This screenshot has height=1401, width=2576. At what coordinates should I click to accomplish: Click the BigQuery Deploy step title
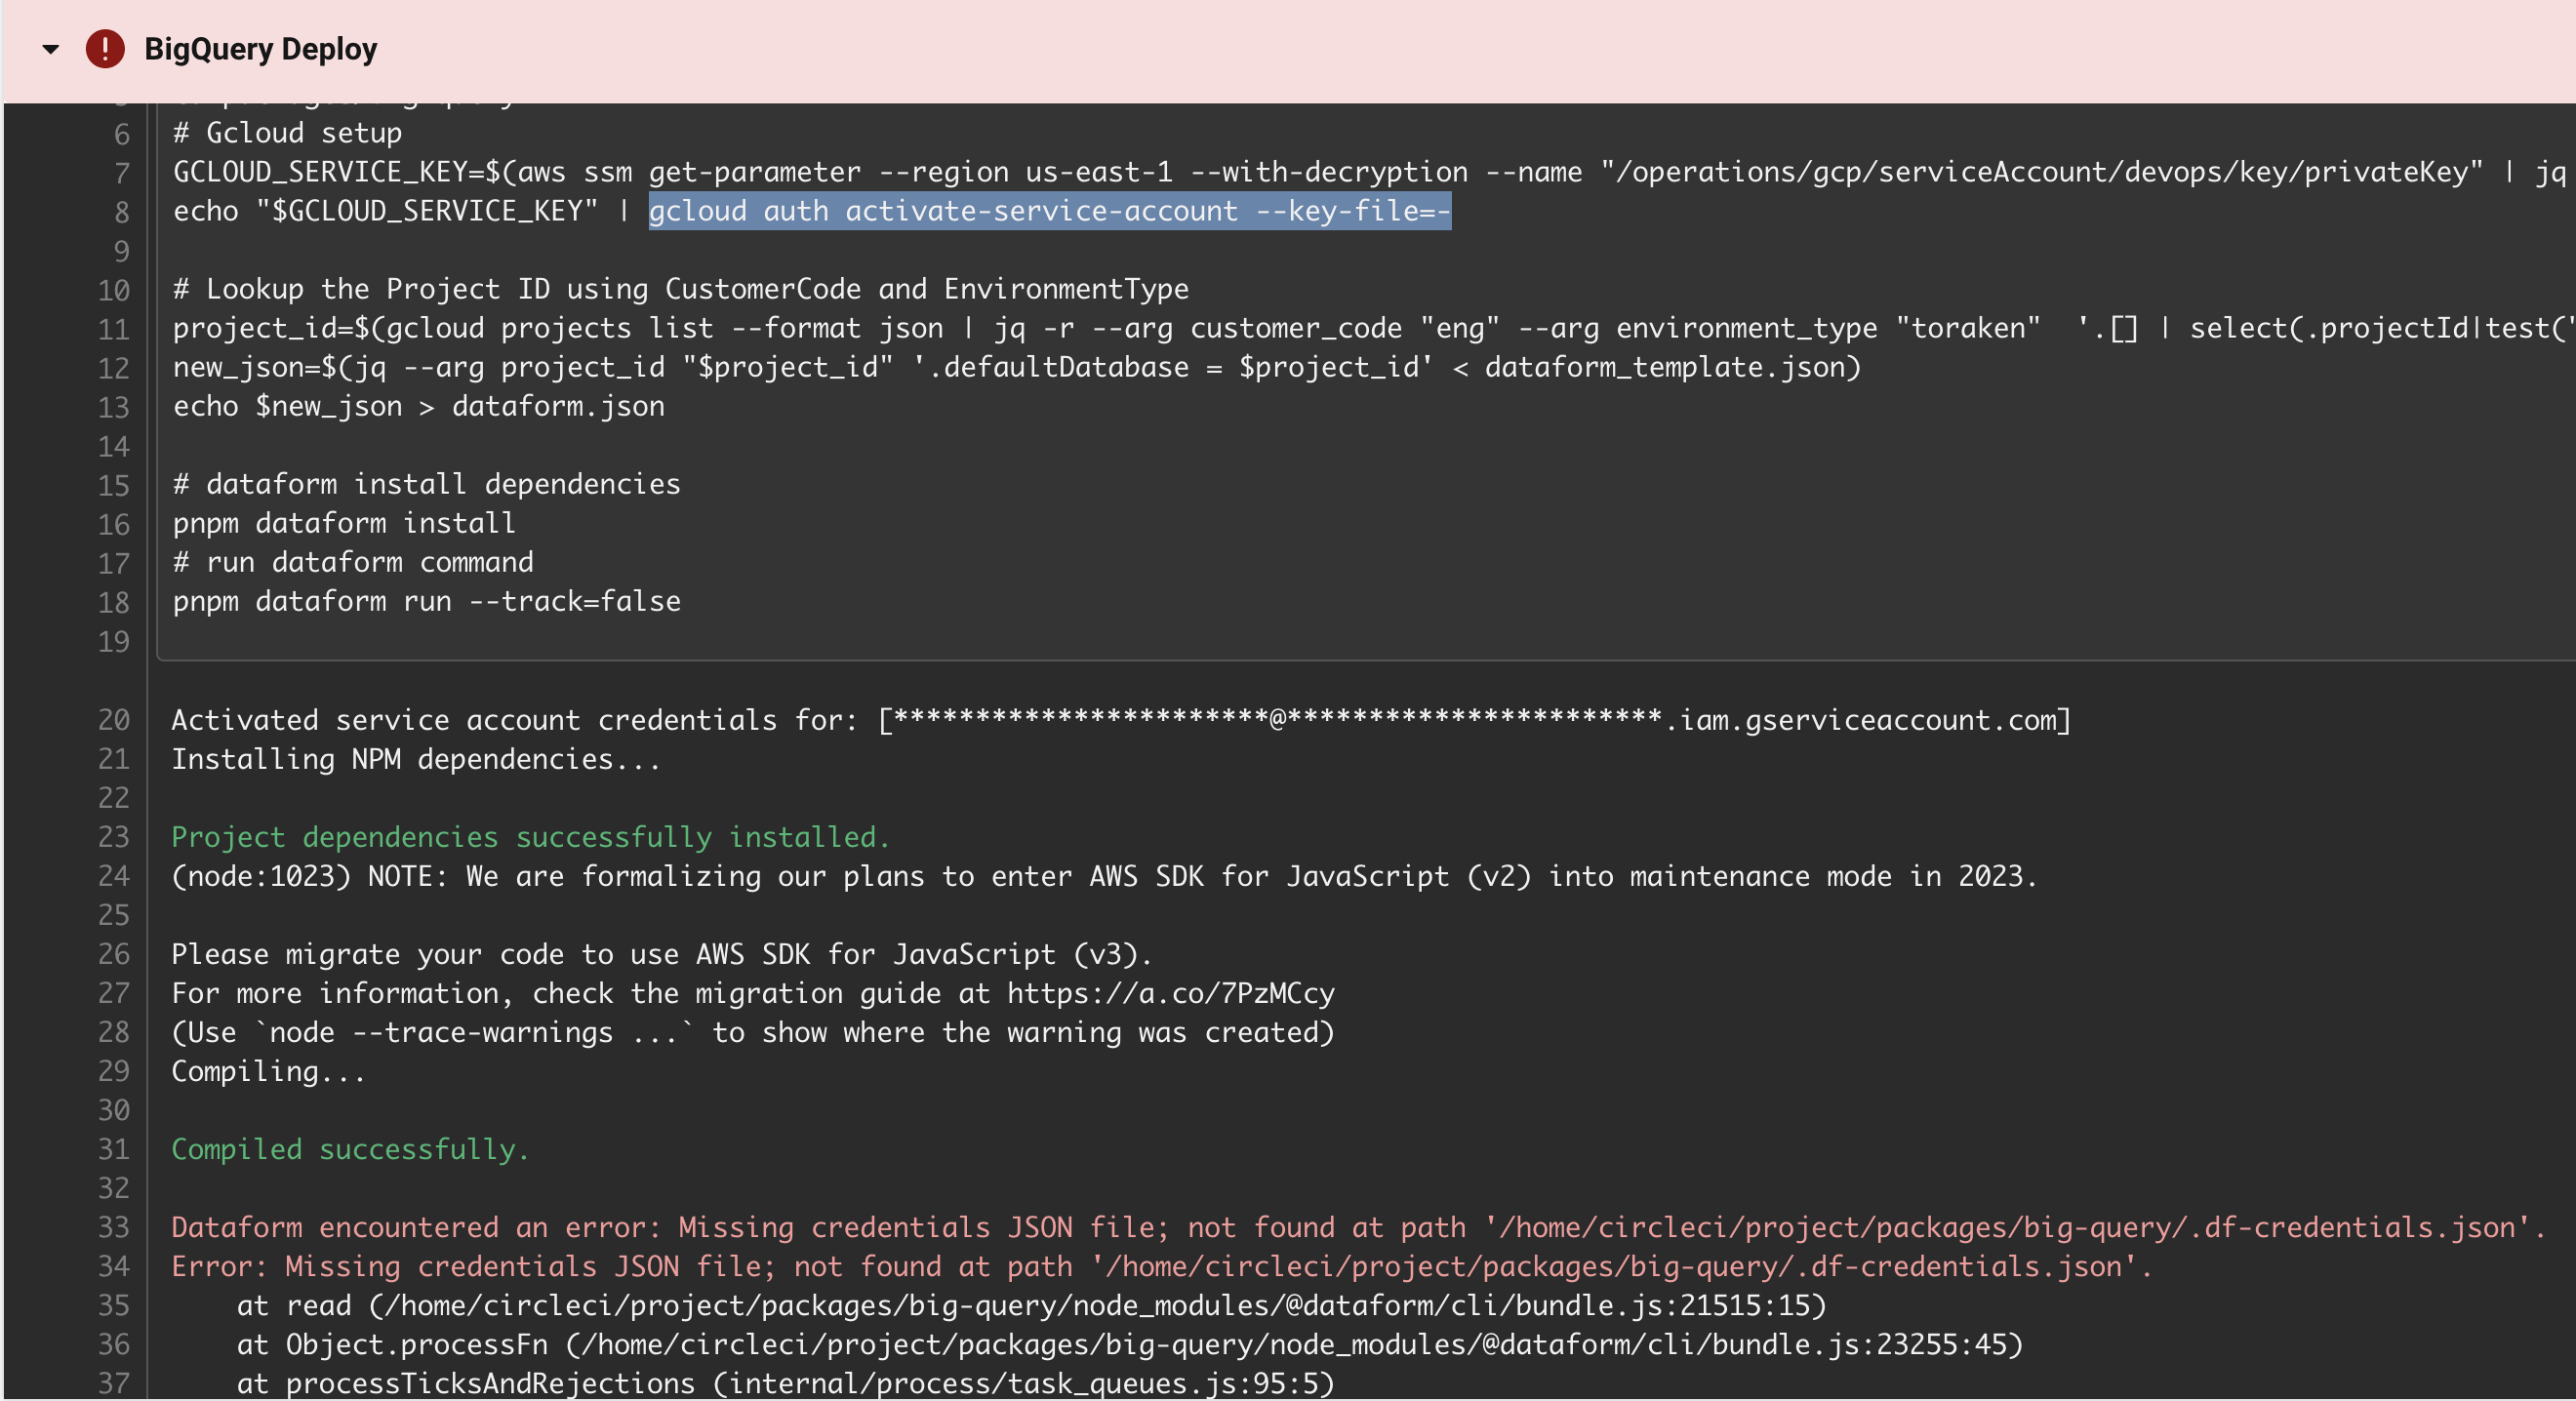click(260, 49)
